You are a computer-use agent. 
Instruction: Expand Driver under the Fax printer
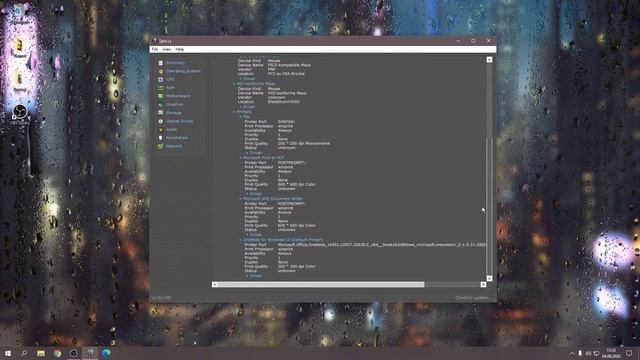click(x=247, y=153)
